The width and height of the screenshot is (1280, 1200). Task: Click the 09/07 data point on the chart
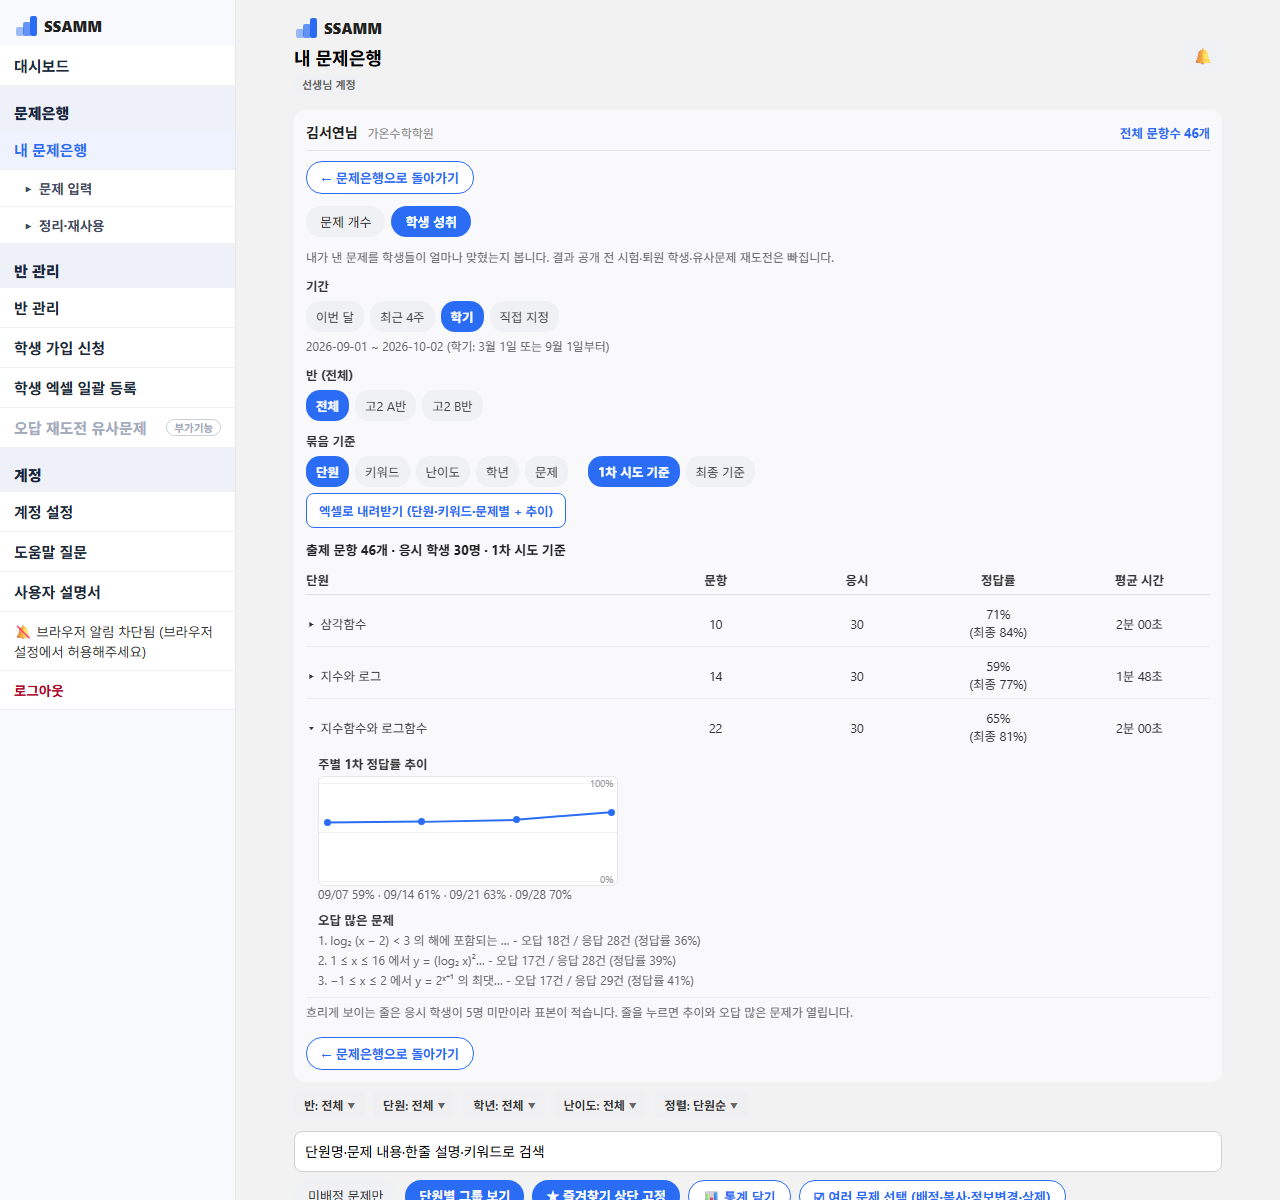coord(327,822)
